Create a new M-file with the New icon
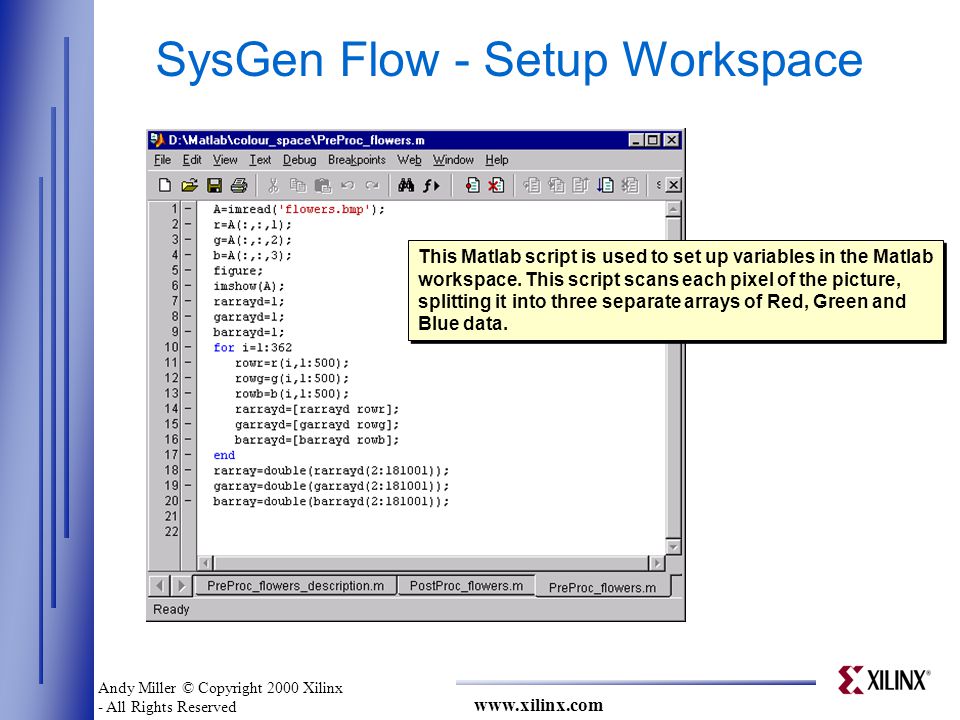Viewport: 960px width, 720px height. click(164, 185)
